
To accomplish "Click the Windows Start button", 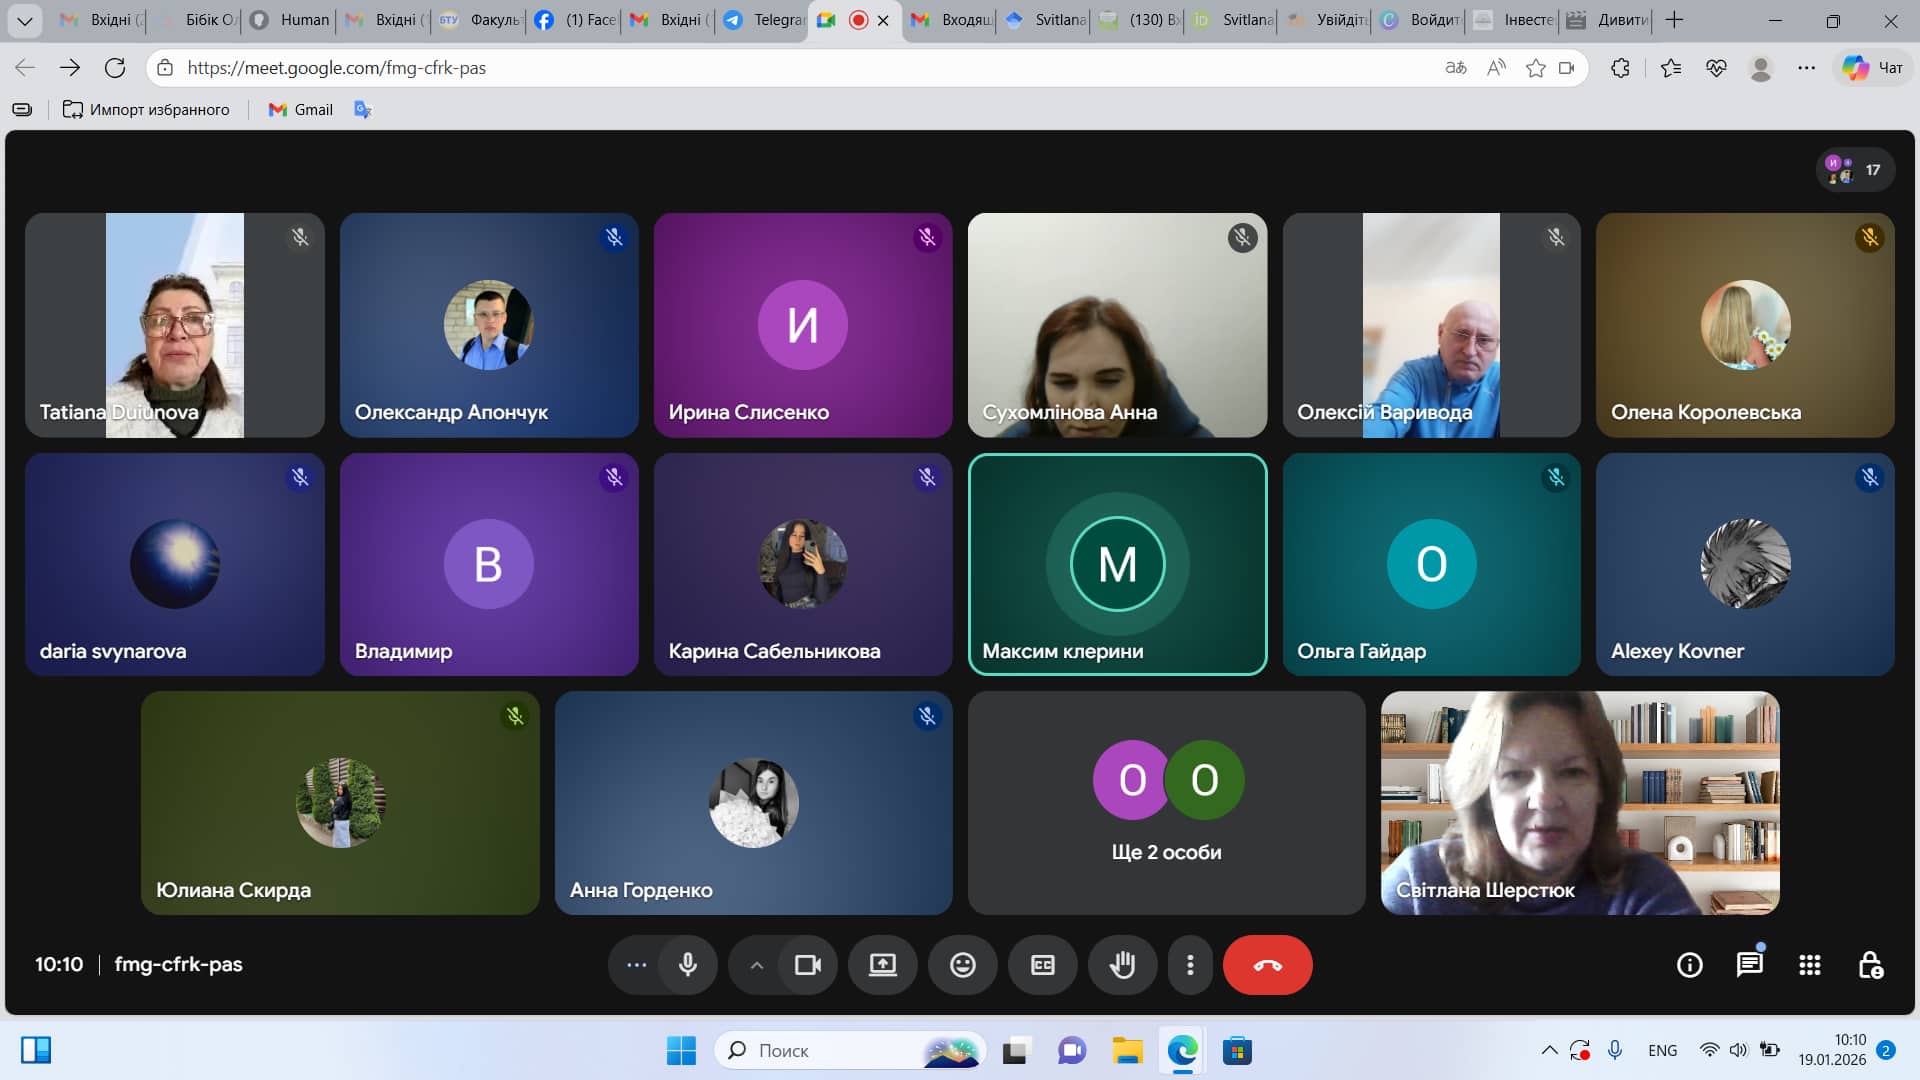I will click(x=681, y=1051).
